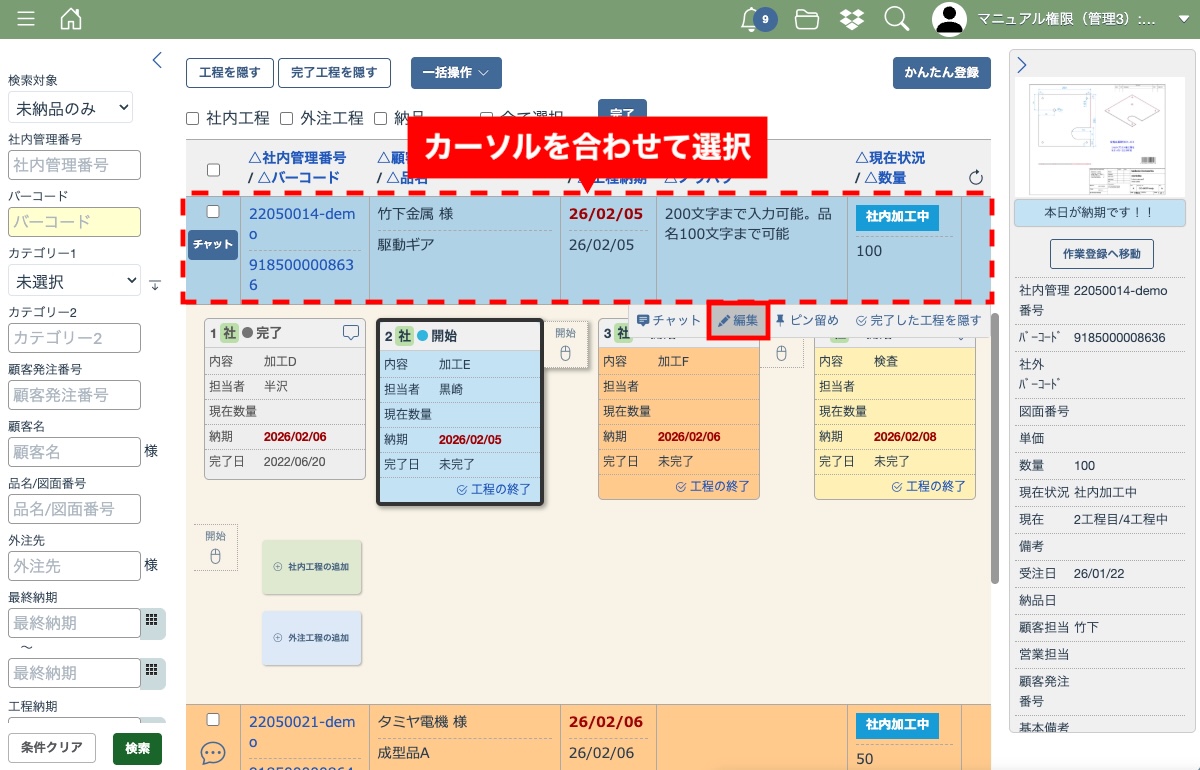Open calendar picker for first 最終納期 field
1200x770 pixels.
click(x=152, y=622)
